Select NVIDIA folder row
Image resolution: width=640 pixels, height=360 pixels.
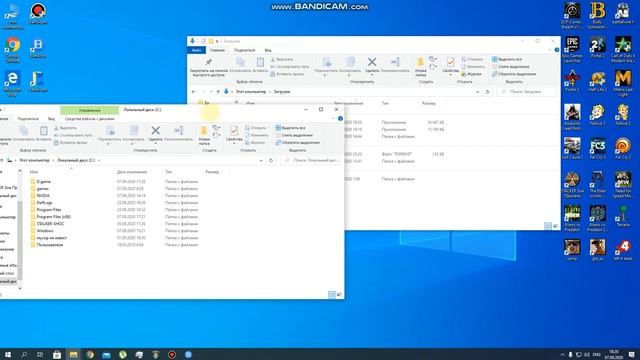tap(114, 196)
